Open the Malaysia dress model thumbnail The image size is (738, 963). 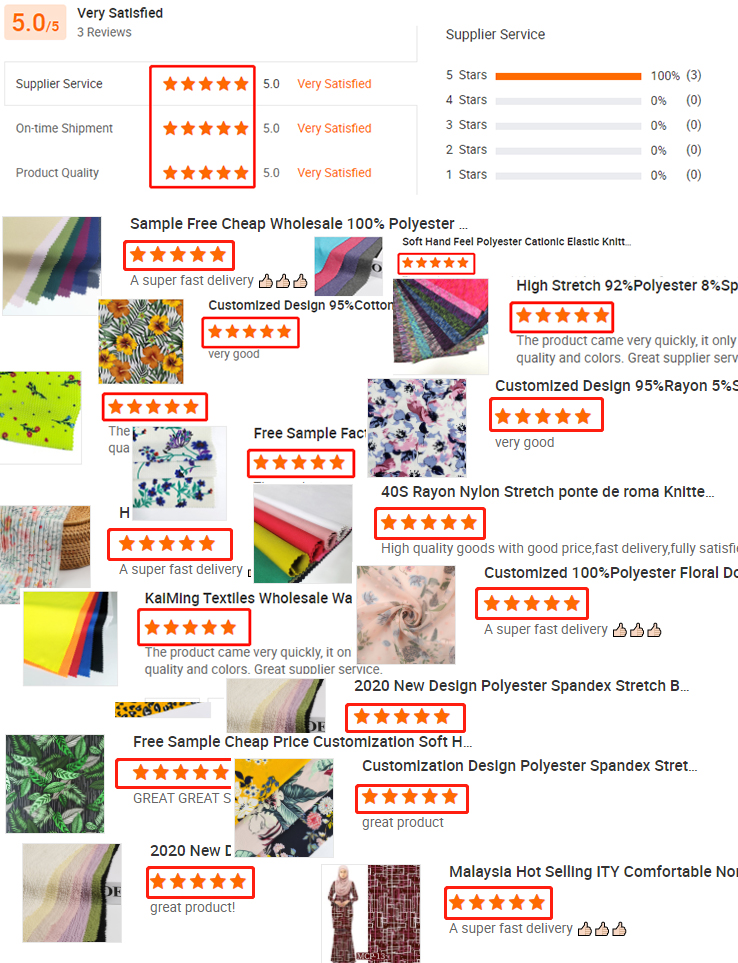[371, 913]
